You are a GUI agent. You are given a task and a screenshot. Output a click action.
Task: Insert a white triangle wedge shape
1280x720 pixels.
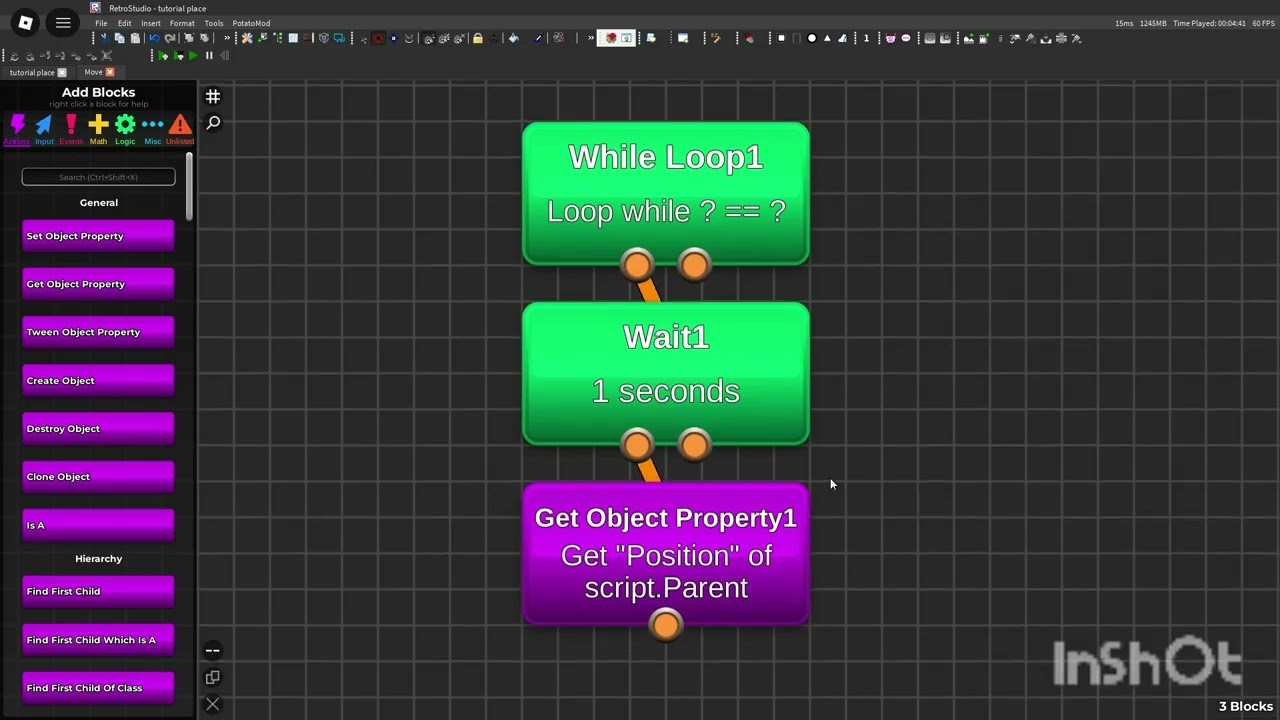pos(827,38)
